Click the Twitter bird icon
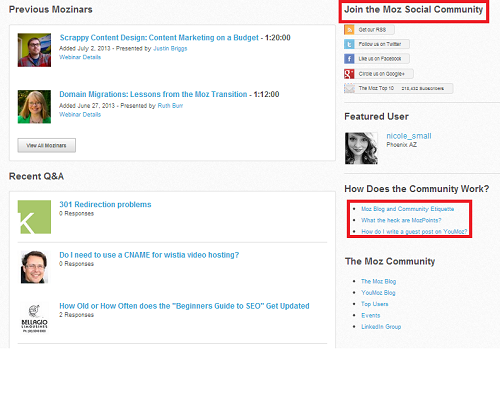500x393 pixels. pos(349,44)
